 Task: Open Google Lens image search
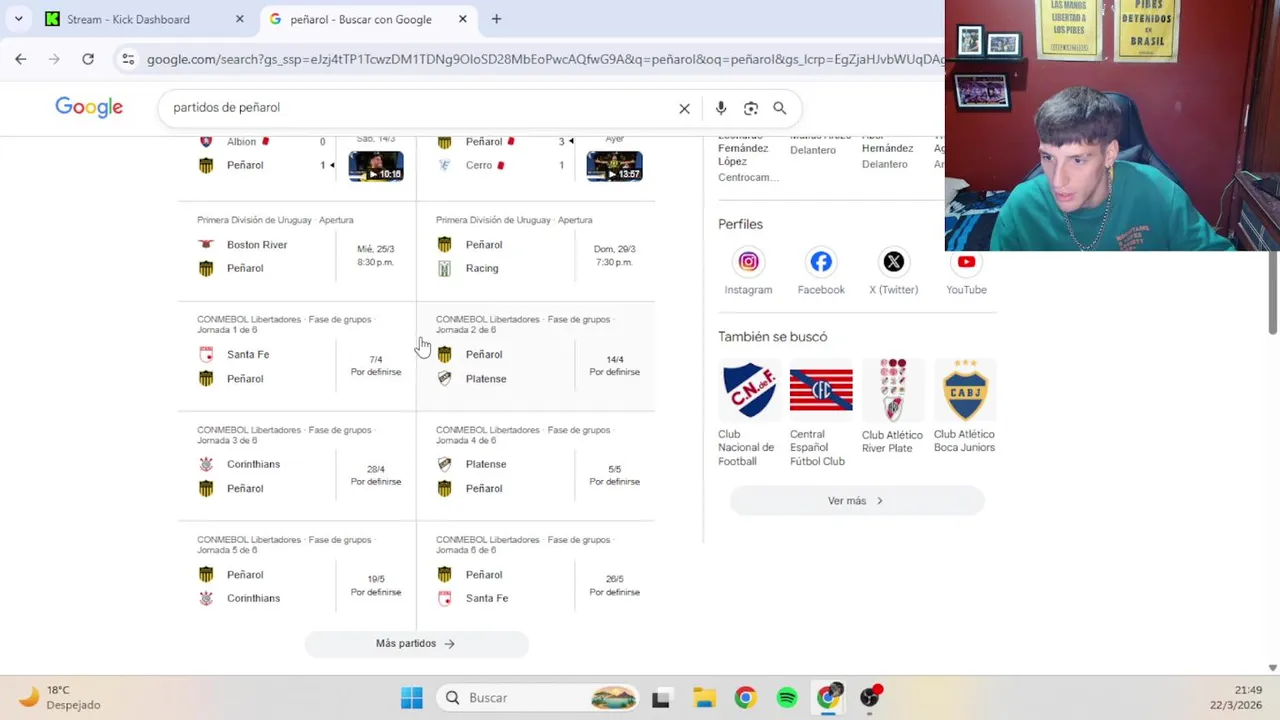[x=751, y=108]
